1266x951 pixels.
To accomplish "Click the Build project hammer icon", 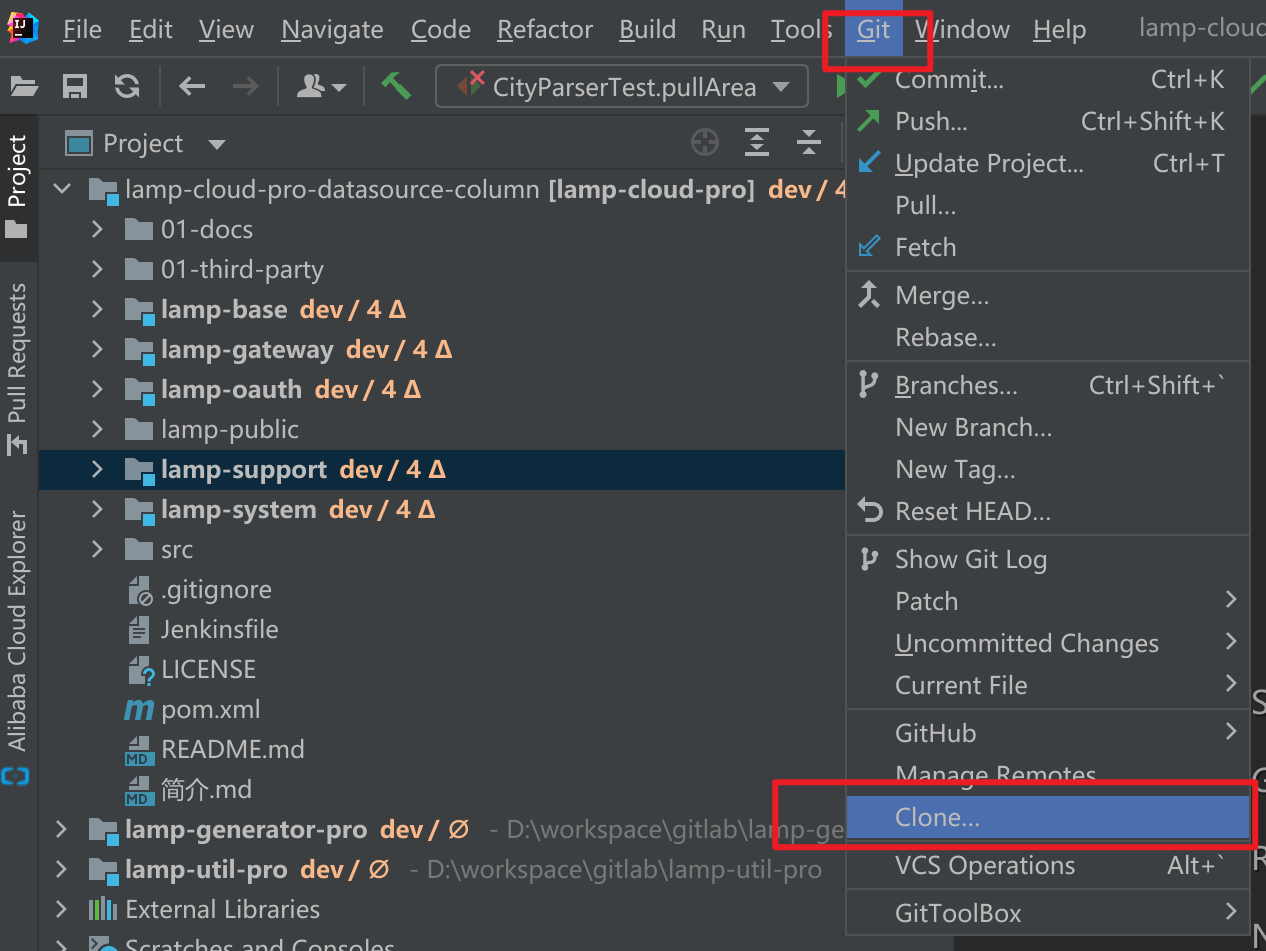I will (x=396, y=87).
